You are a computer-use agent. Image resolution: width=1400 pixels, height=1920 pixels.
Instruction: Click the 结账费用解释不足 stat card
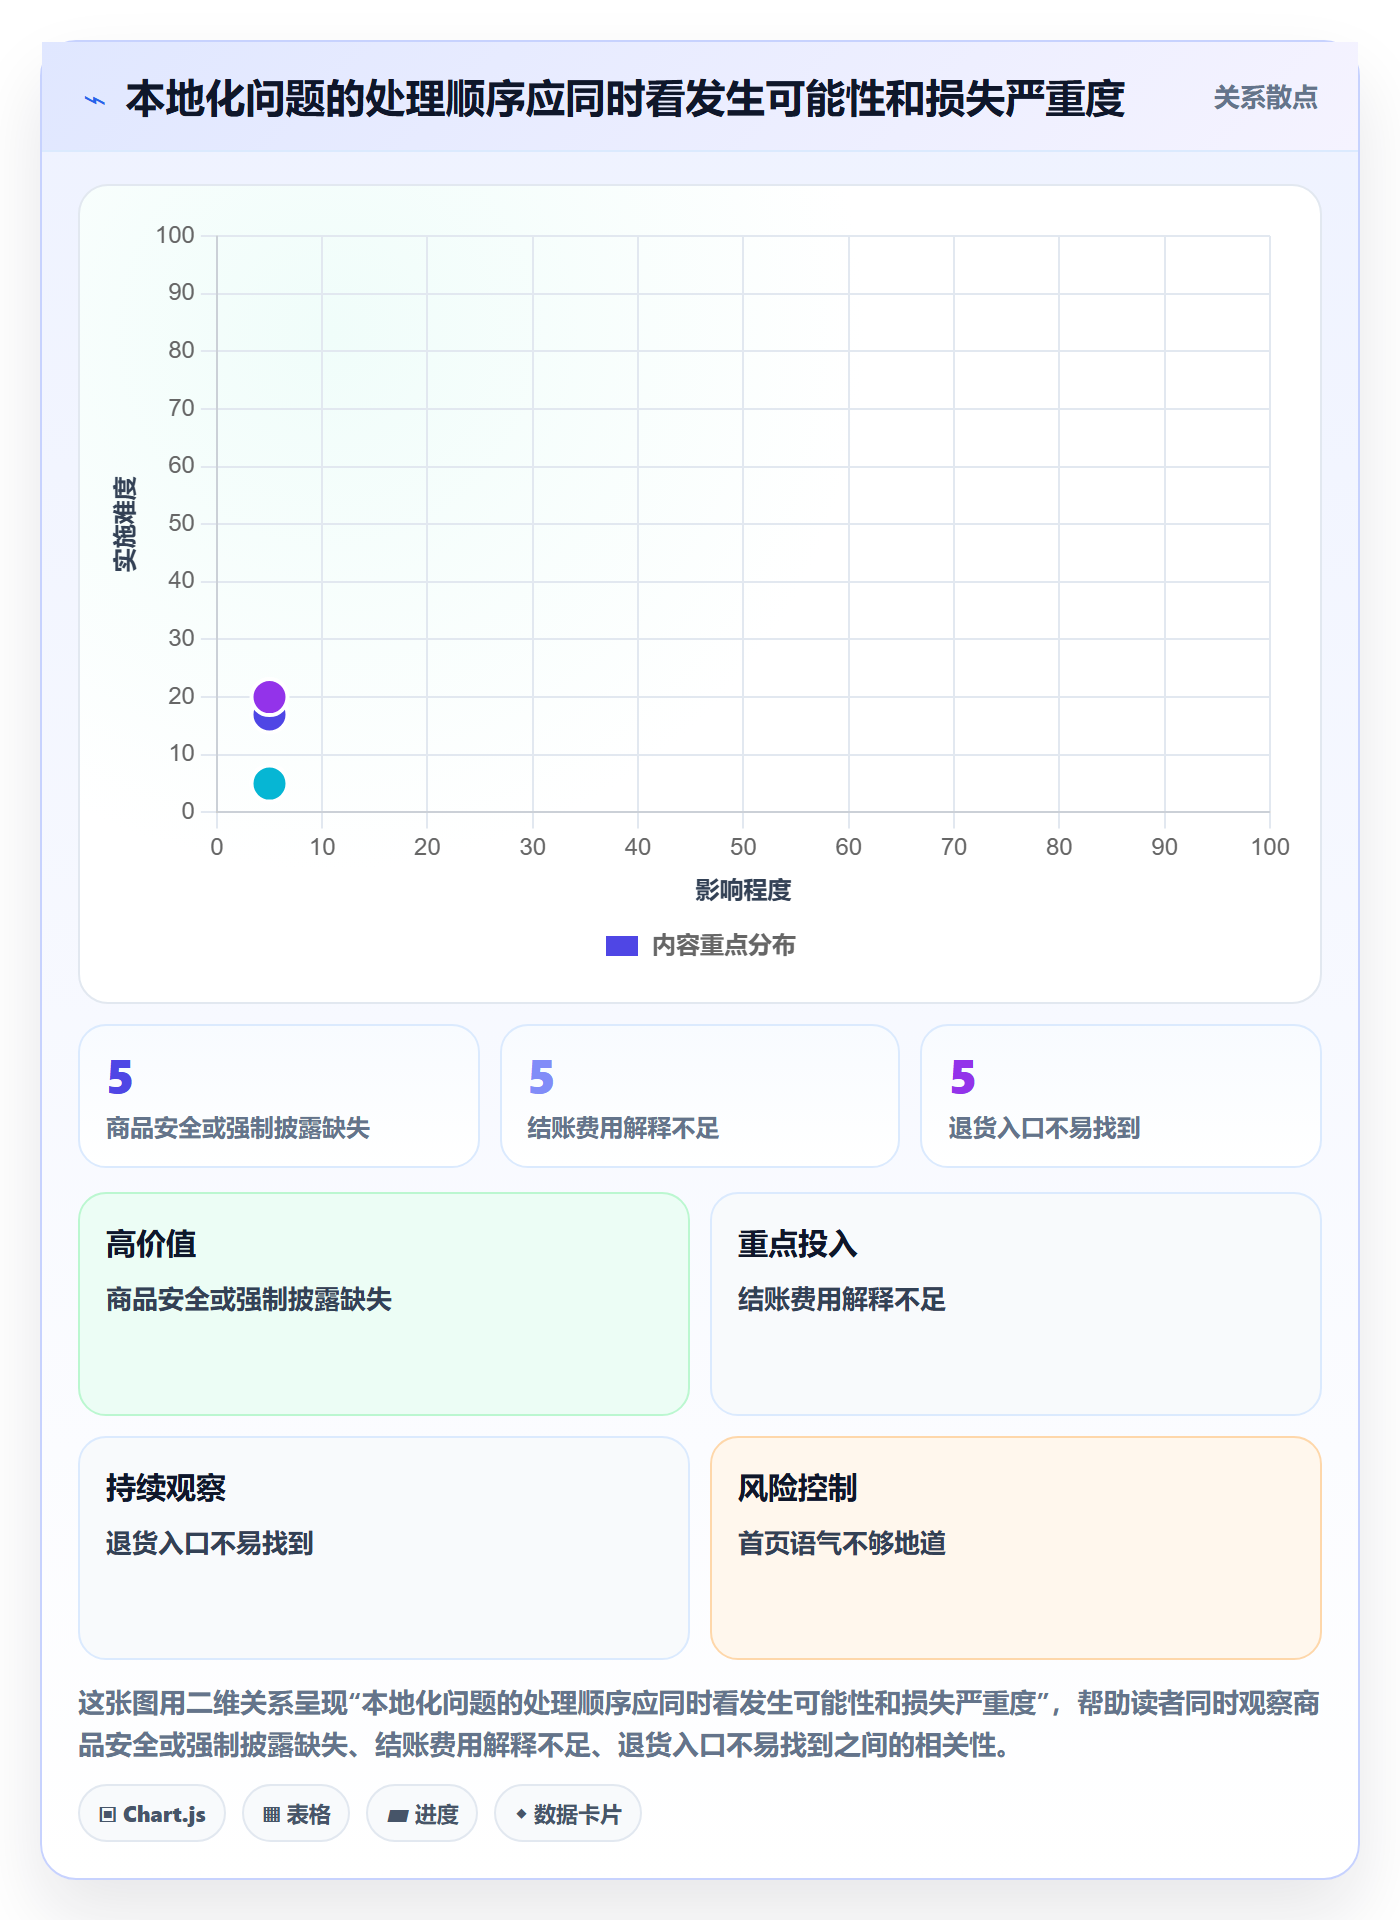[x=700, y=1095]
